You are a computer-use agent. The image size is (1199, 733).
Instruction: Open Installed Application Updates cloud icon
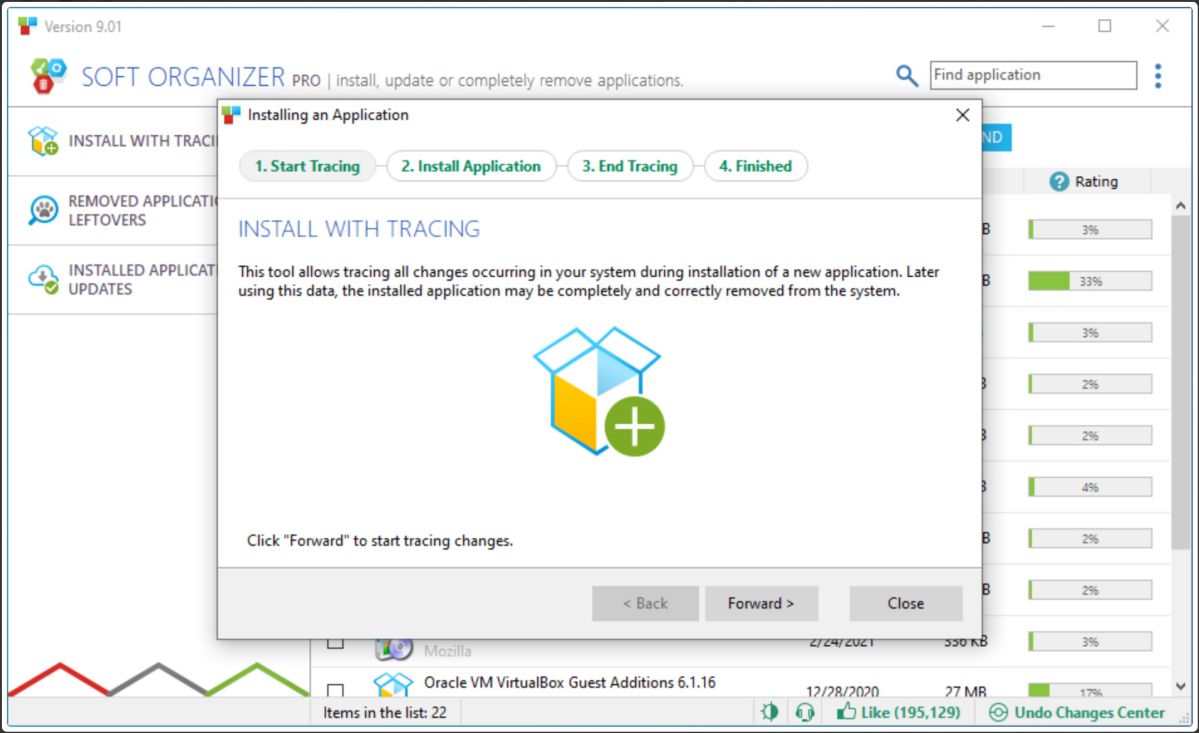tap(43, 279)
